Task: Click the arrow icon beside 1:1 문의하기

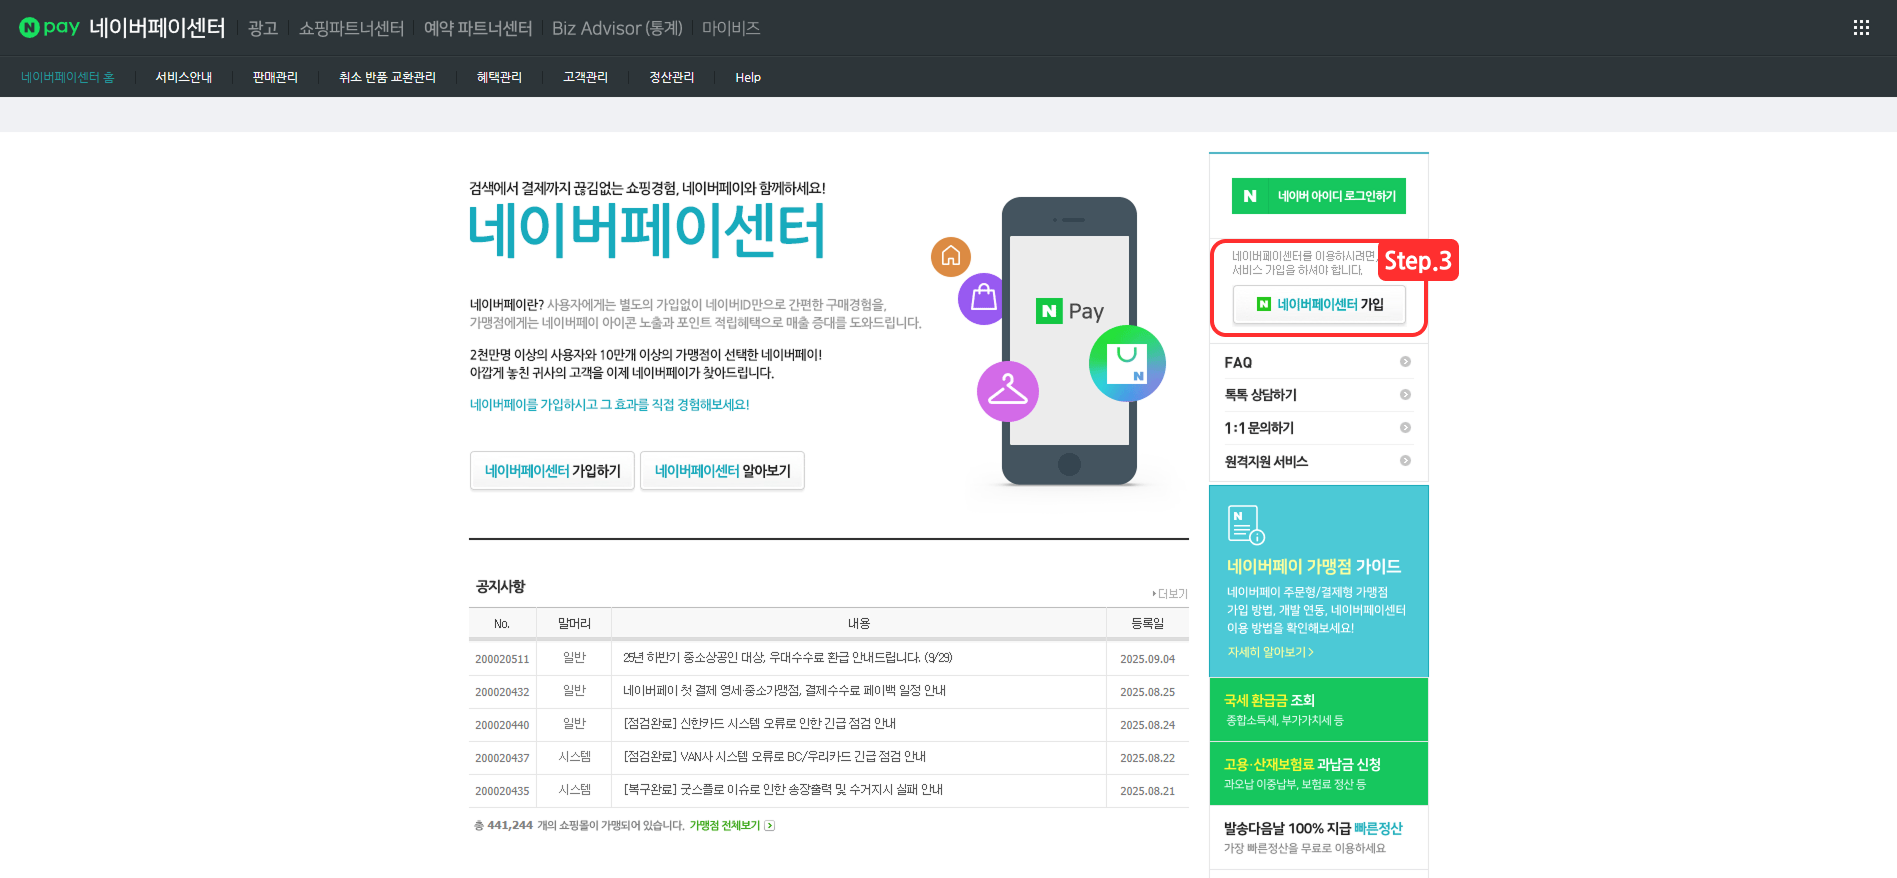Action: pos(1405,428)
